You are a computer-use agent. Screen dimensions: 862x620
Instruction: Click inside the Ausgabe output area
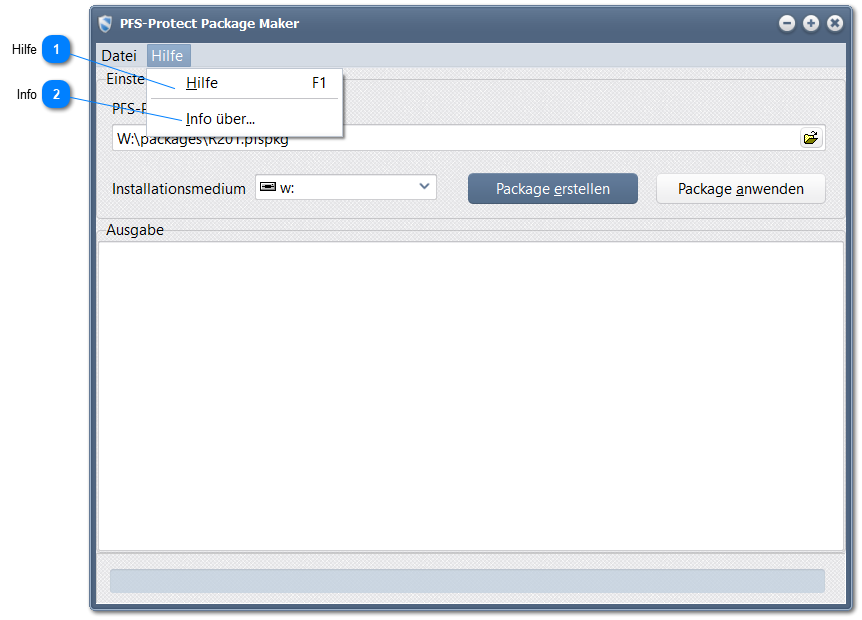coord(470,395)
